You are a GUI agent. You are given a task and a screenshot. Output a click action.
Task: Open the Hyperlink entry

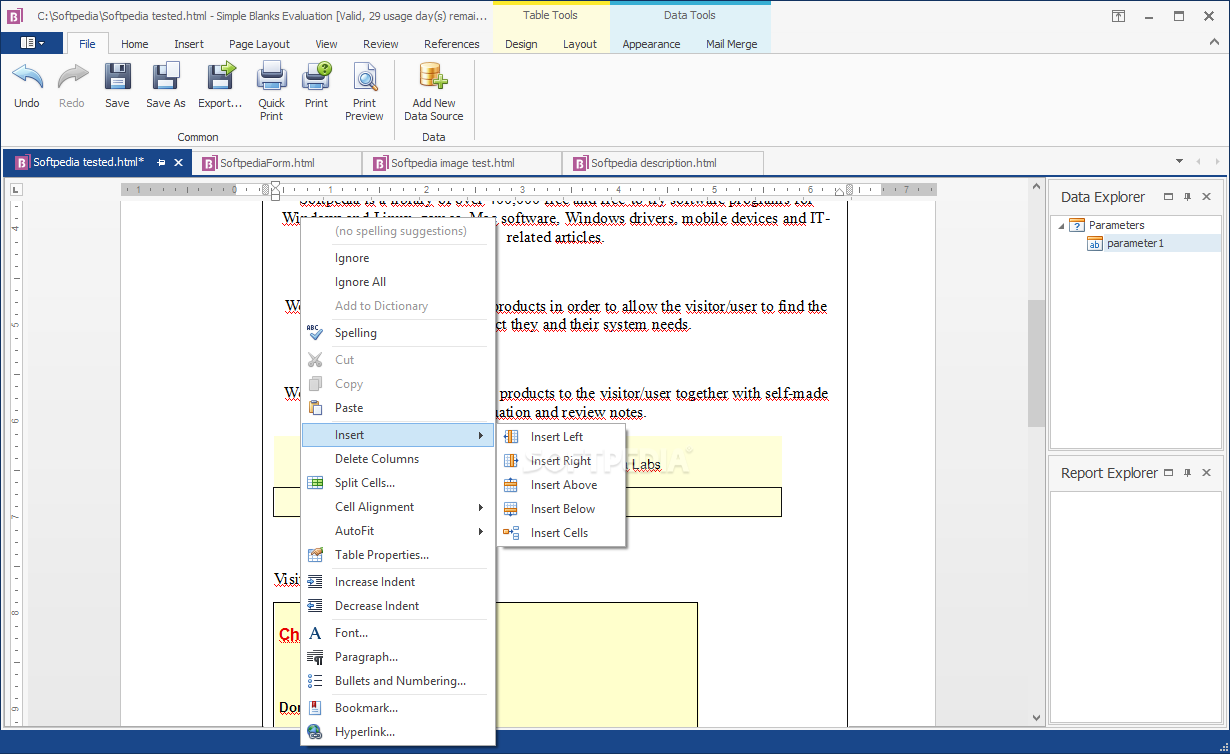398,732
